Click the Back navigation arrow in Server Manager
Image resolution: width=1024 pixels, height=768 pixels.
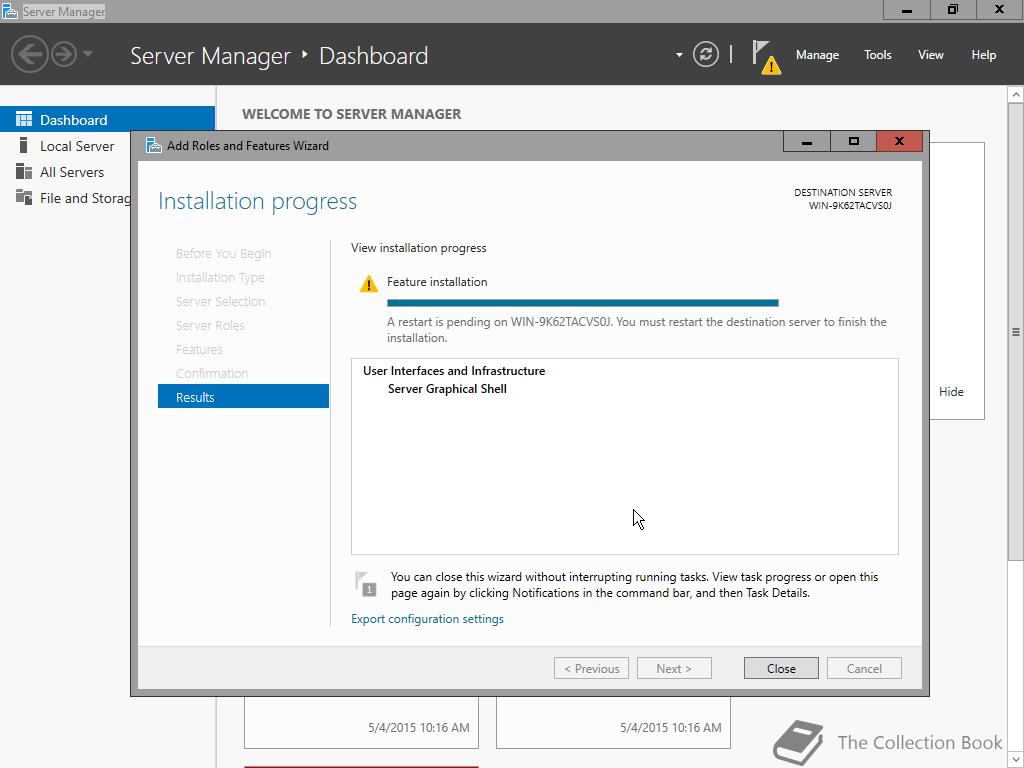pos(29,54)
